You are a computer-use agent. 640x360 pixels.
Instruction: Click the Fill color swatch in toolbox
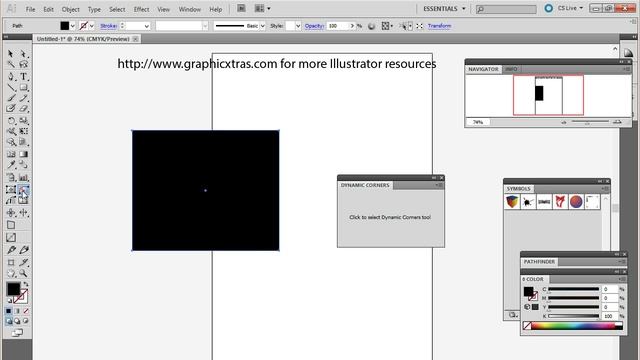pyautogui.click(x=13, y=289)
